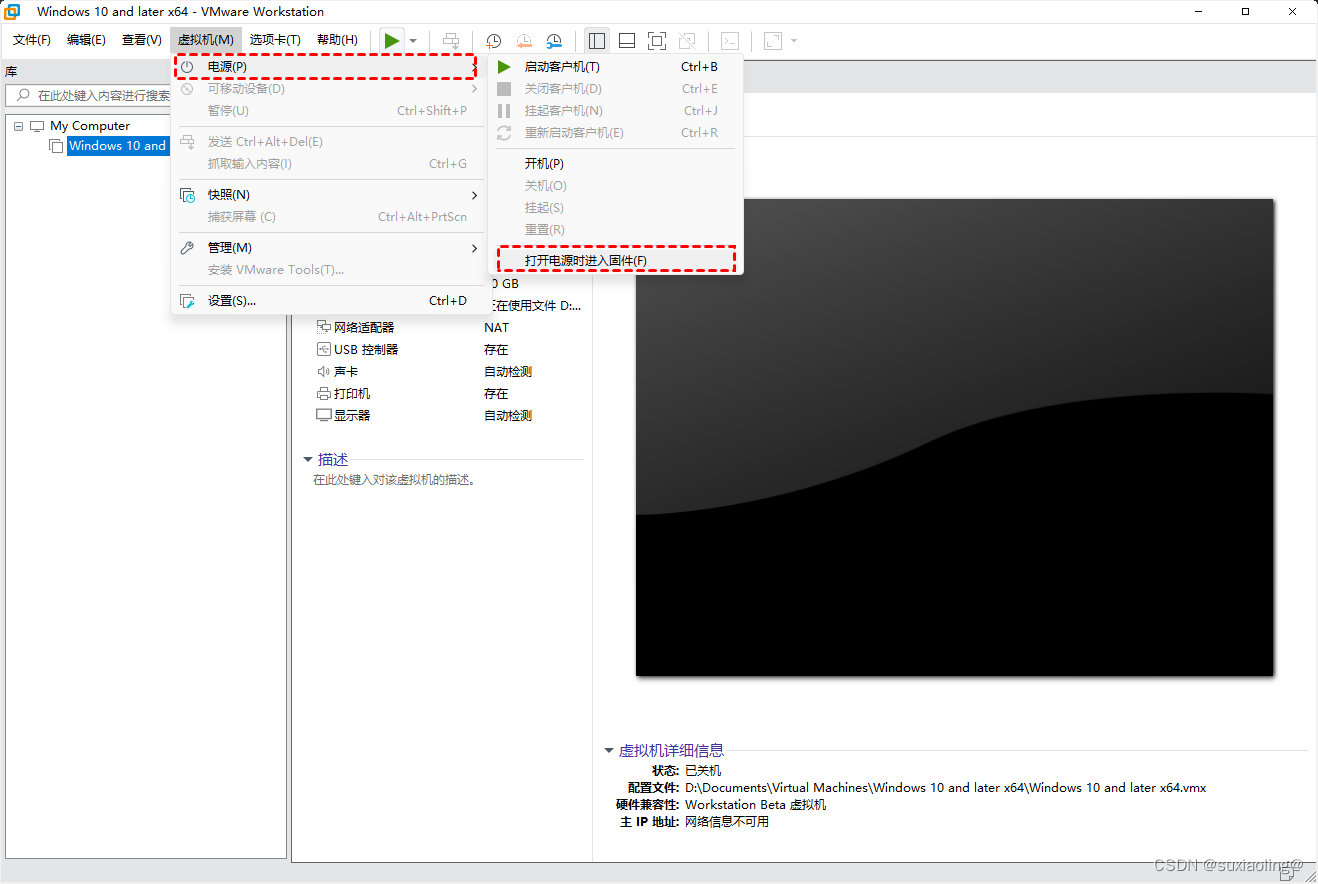This screenshot has width=1318, height=884.
Task: Open 设置(S)... from the menu
Action: [x=326, y=300]
